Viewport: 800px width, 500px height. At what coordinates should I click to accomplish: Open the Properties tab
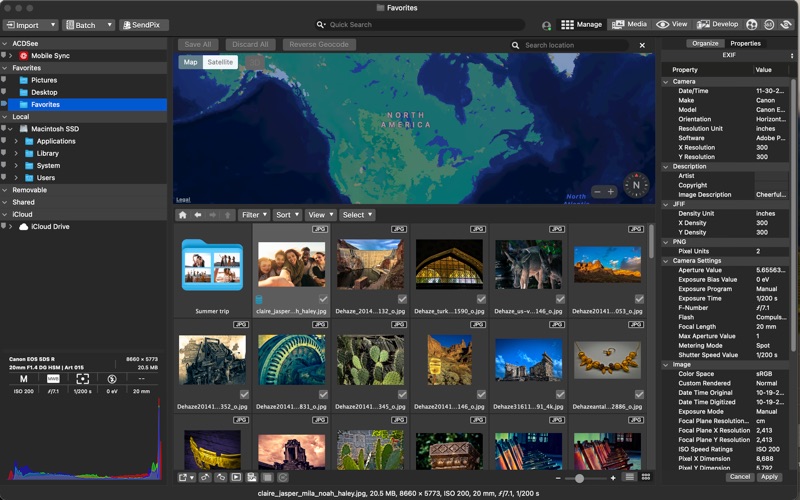[x=745, y=43]
